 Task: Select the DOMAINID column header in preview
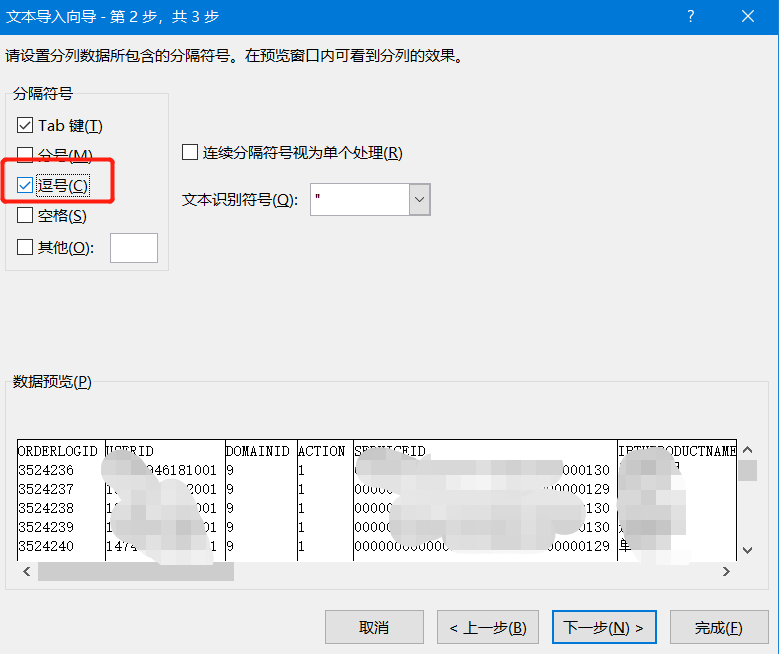(257, 451)
